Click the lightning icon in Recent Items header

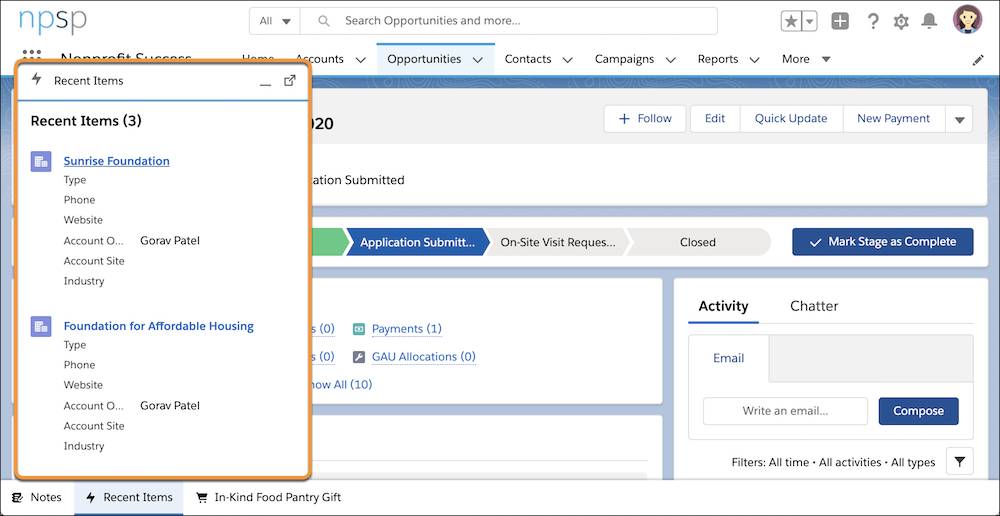(36, 79)
